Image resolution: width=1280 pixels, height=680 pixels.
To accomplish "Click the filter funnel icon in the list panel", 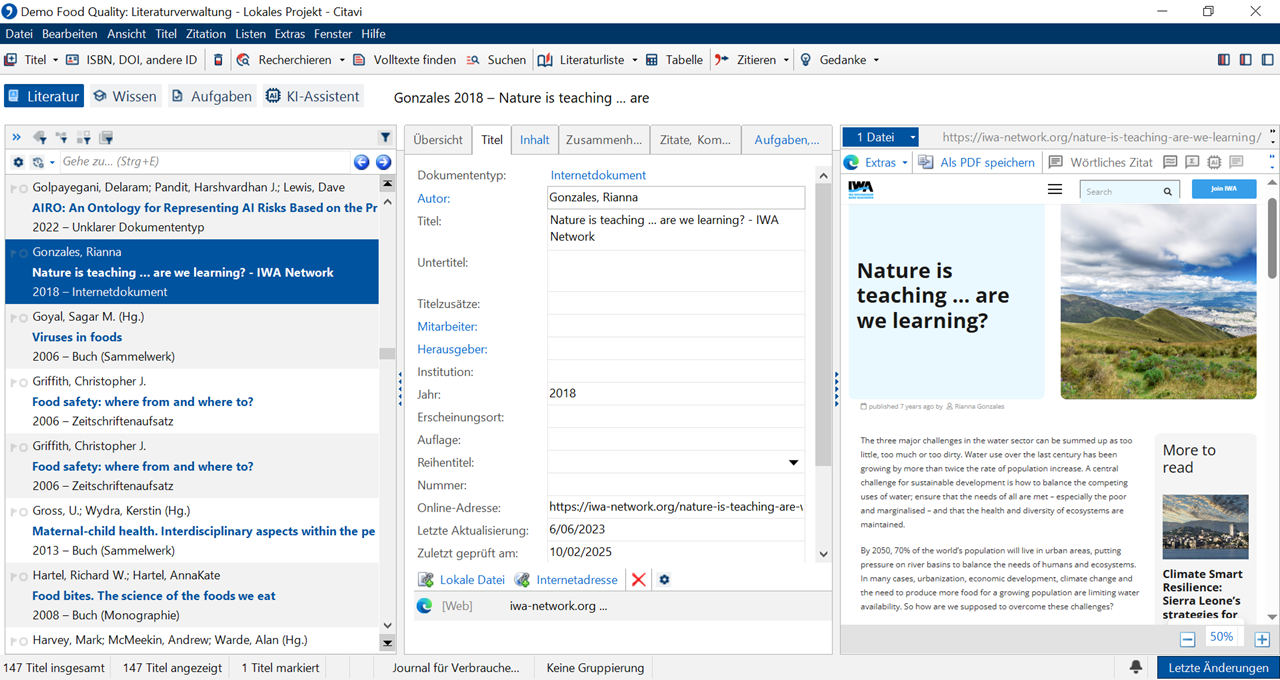I will pyautogui.click(x=385, y=138).
